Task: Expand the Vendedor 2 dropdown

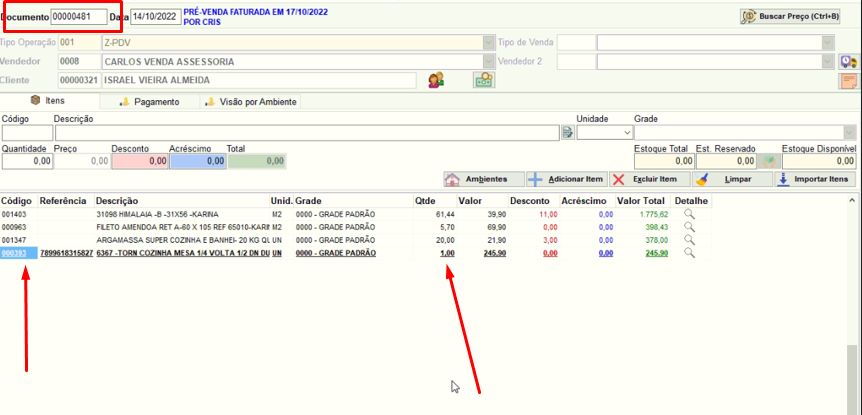Action: click(828, 62)
